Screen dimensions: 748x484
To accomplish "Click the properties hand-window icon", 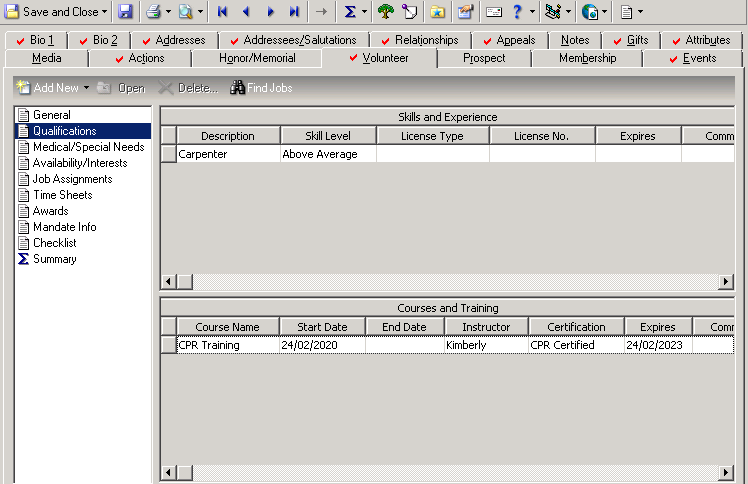I will click(465, 11).
